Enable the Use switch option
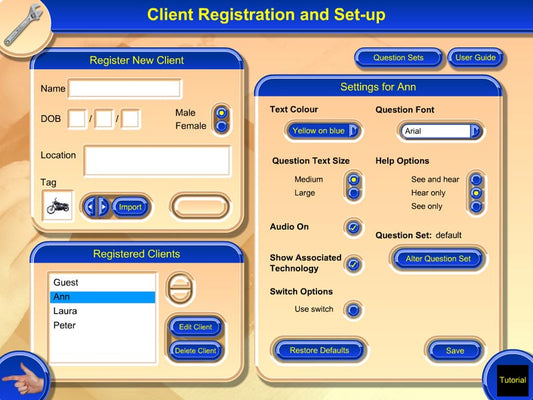 tap(354, 310)
